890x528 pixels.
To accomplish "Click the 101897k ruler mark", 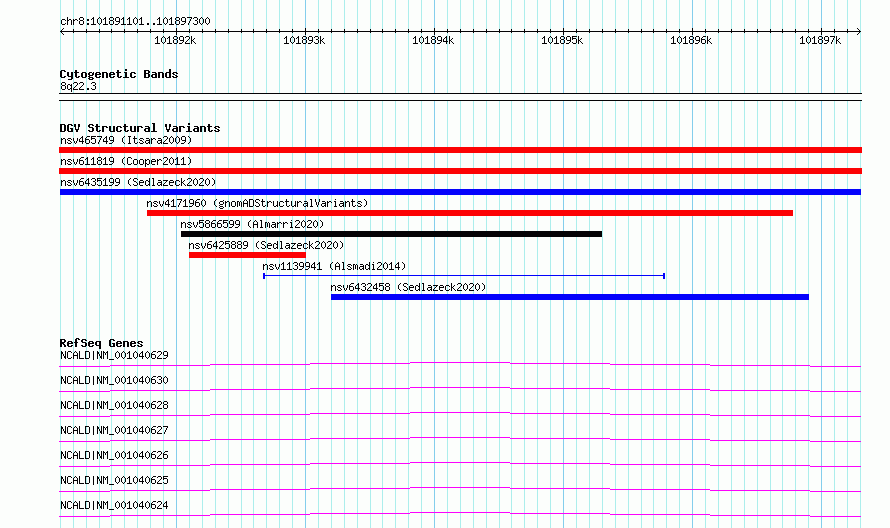I will click(820, 40).
